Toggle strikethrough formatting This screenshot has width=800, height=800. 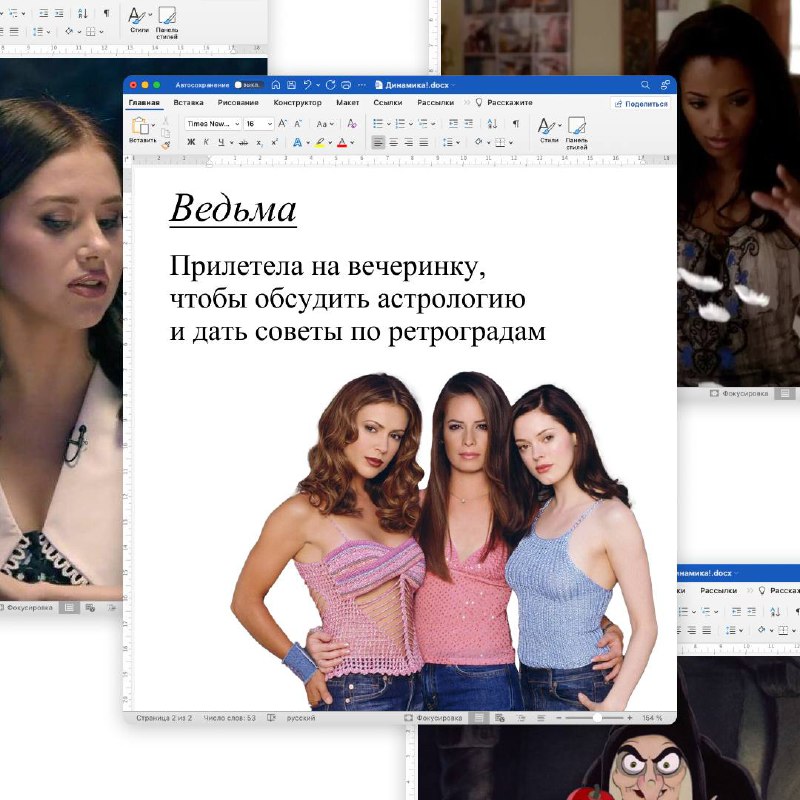pyautogui.click(x=243, y=142)
